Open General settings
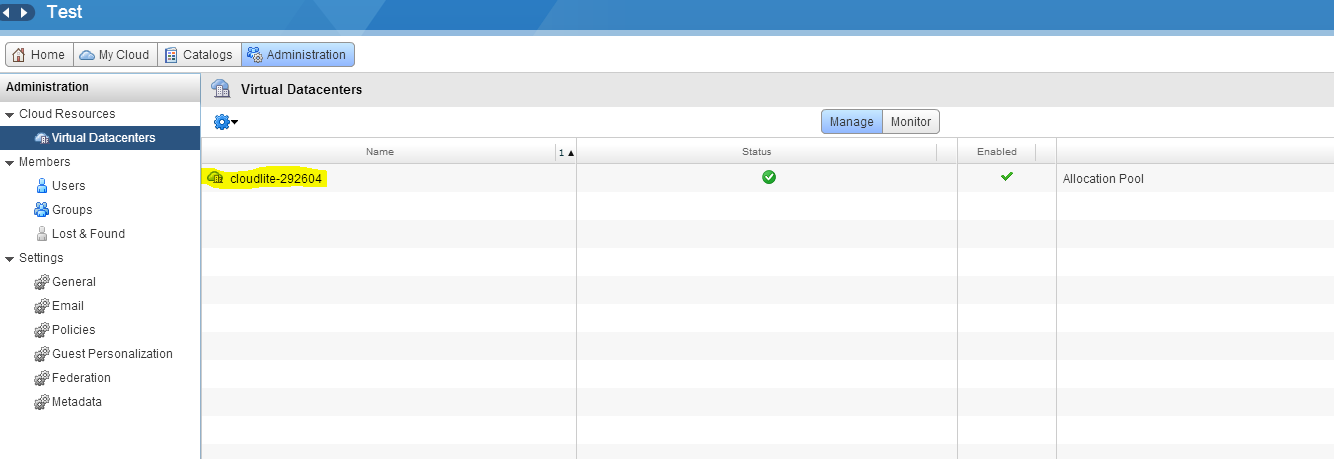 point(74,282)
